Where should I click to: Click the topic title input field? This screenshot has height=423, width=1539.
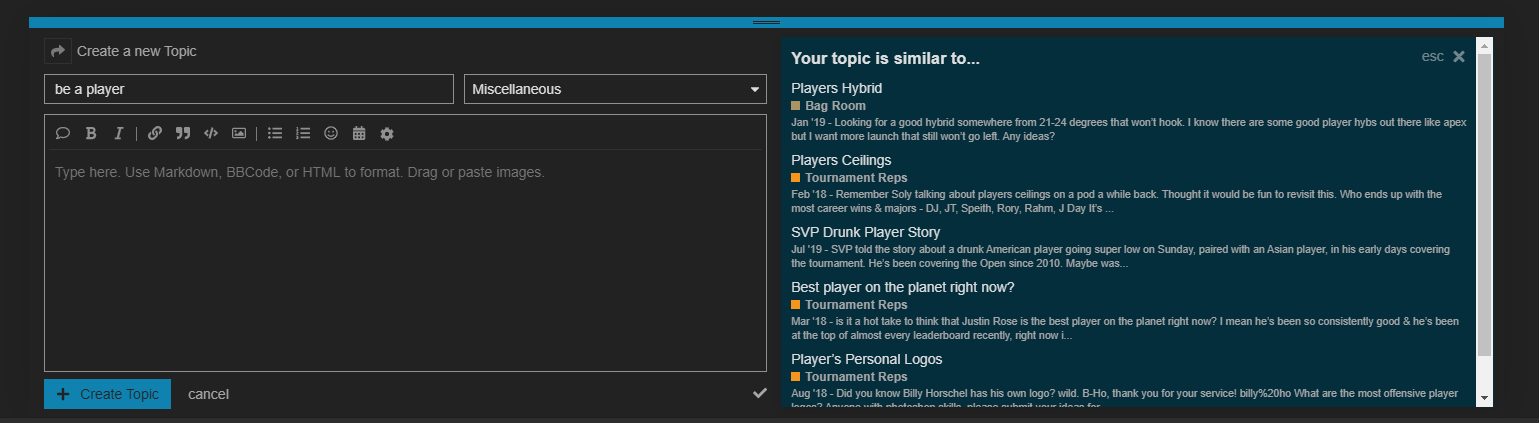248,89
